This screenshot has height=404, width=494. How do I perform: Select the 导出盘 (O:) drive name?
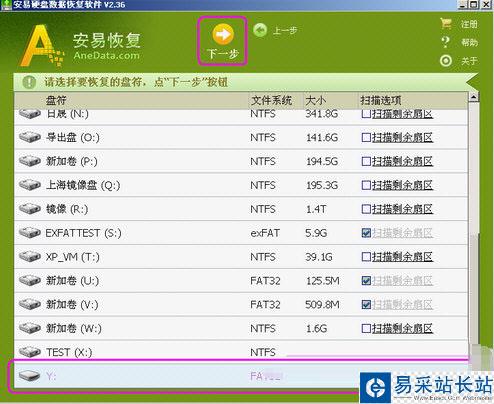(73, 137)
